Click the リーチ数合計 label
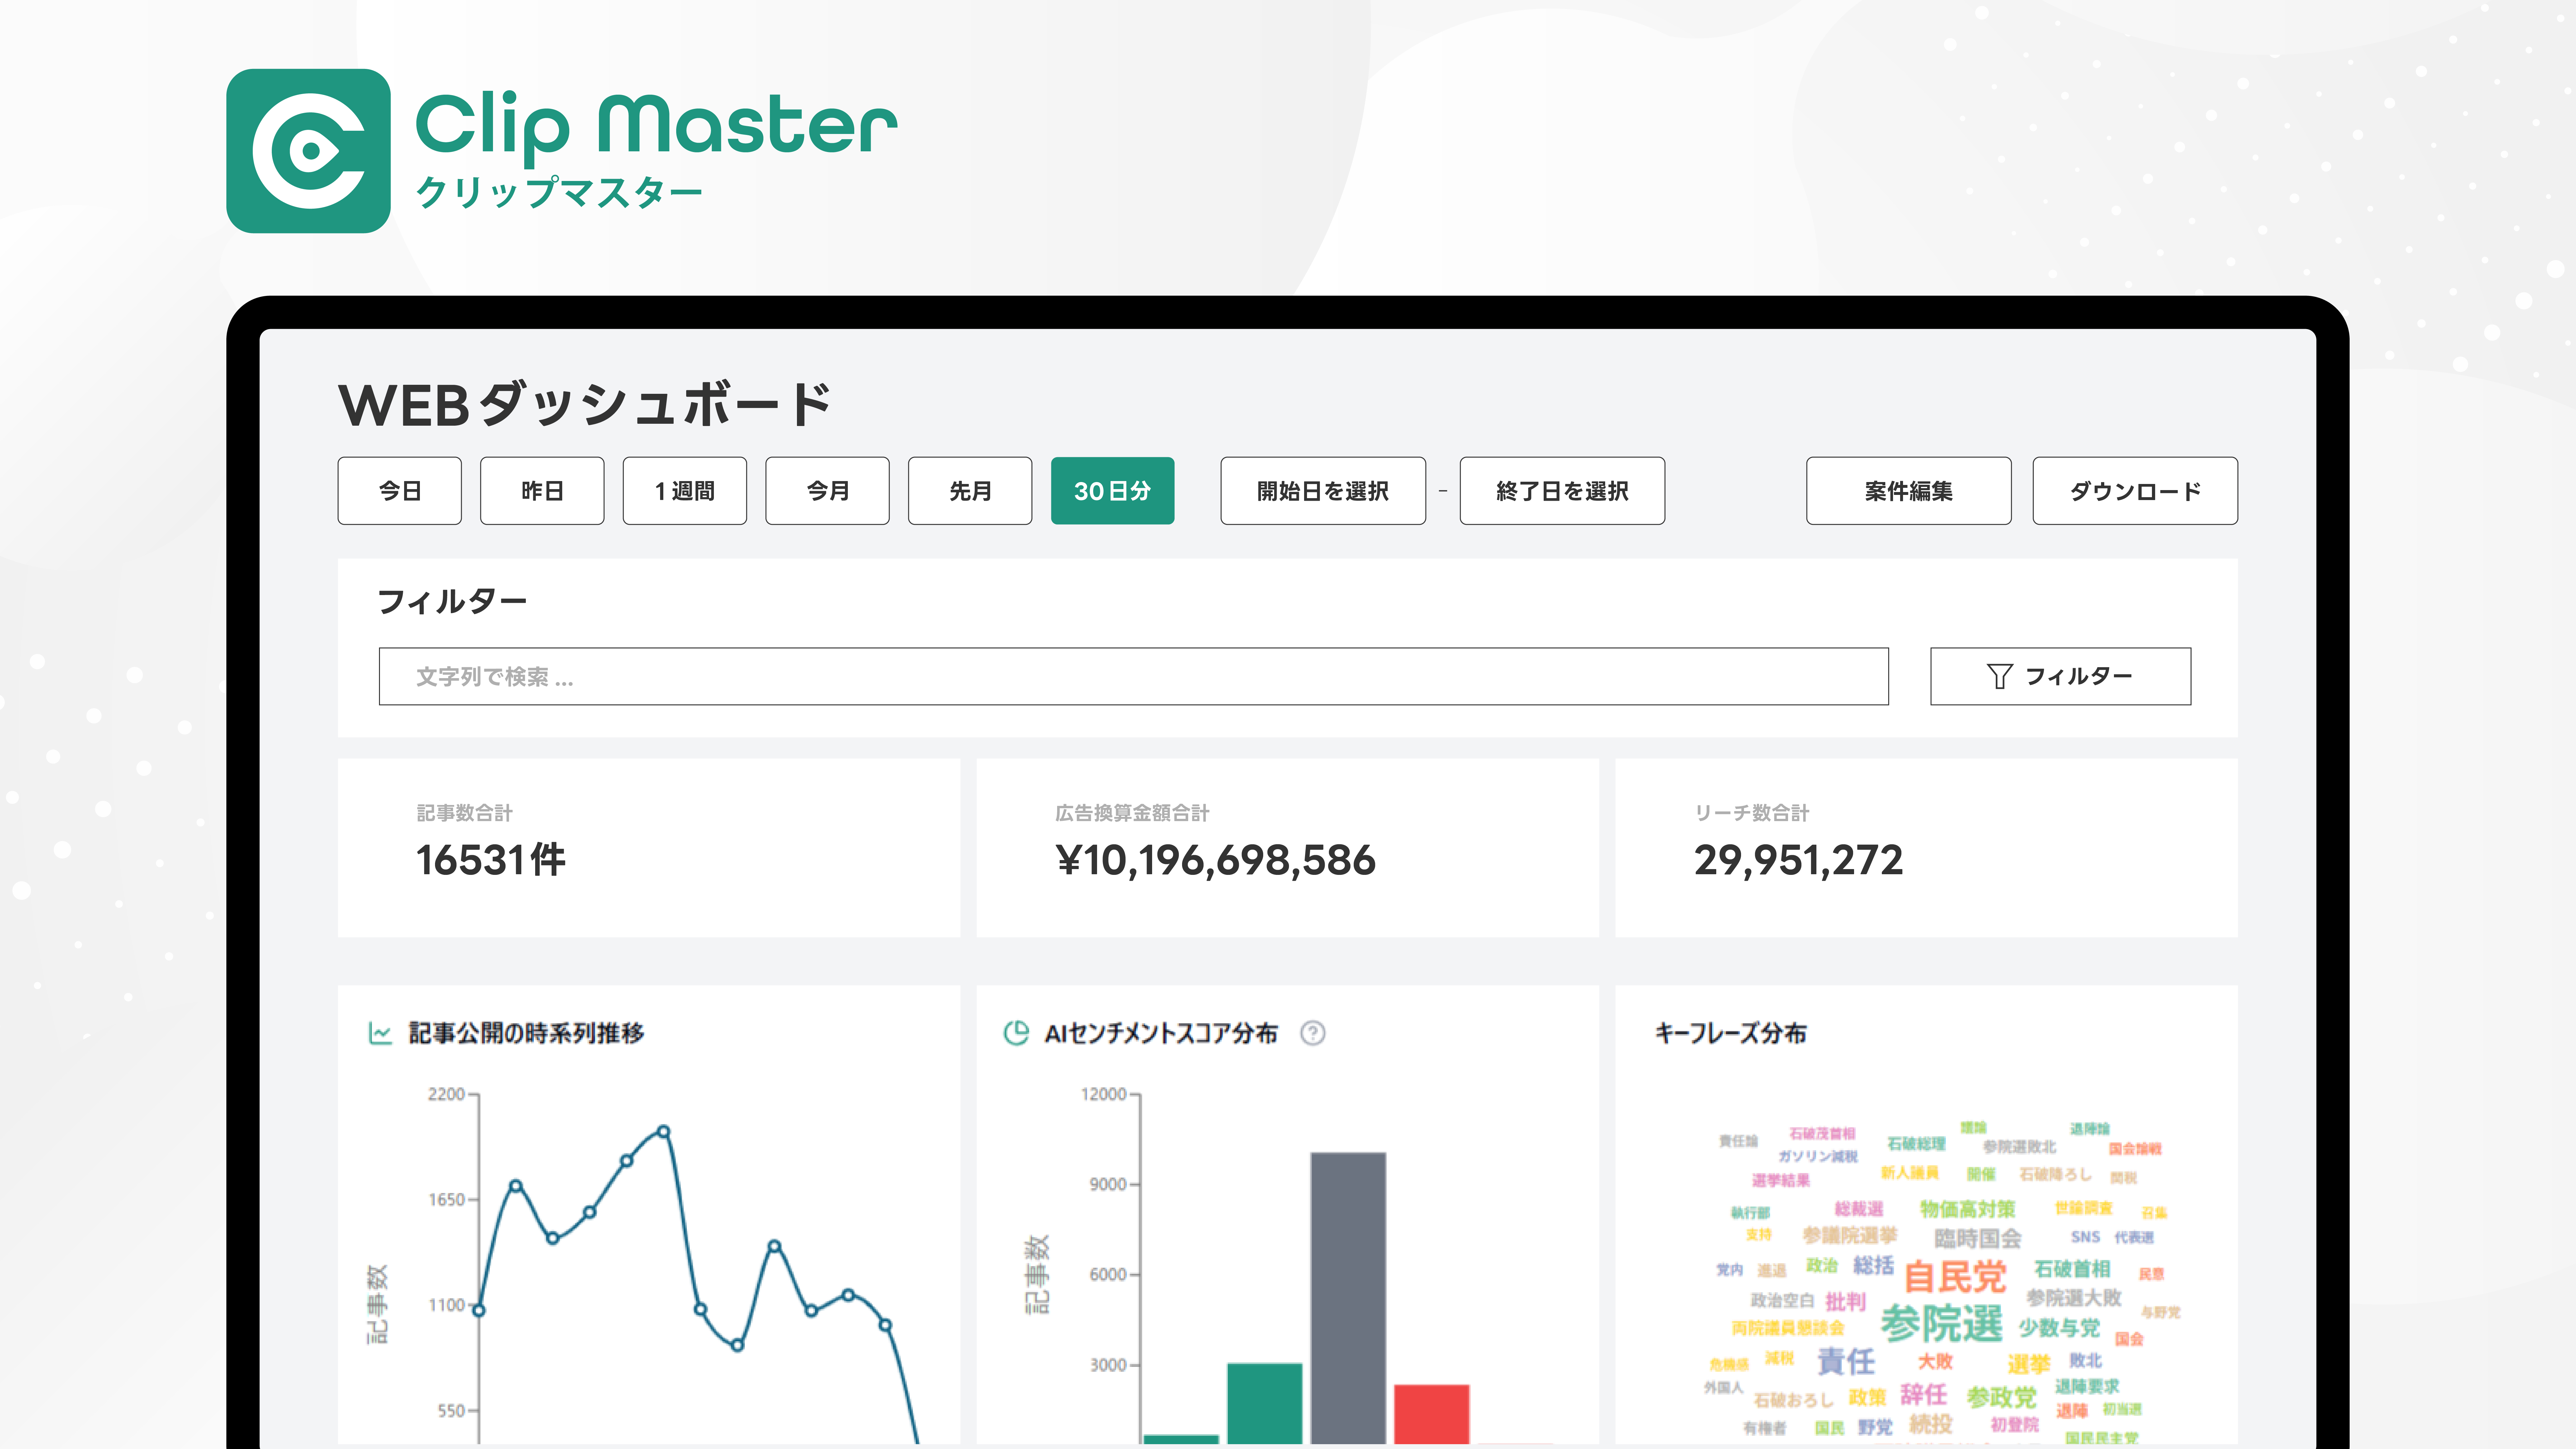Screen dimensions: 2576x1449 1752,813
